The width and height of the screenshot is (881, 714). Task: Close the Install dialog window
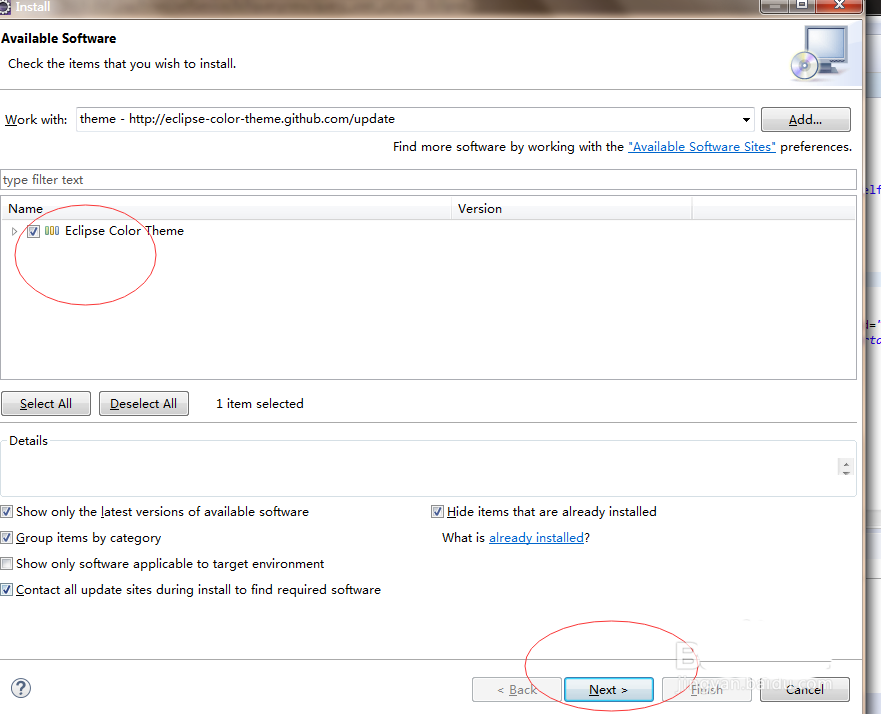pos(838,6)
